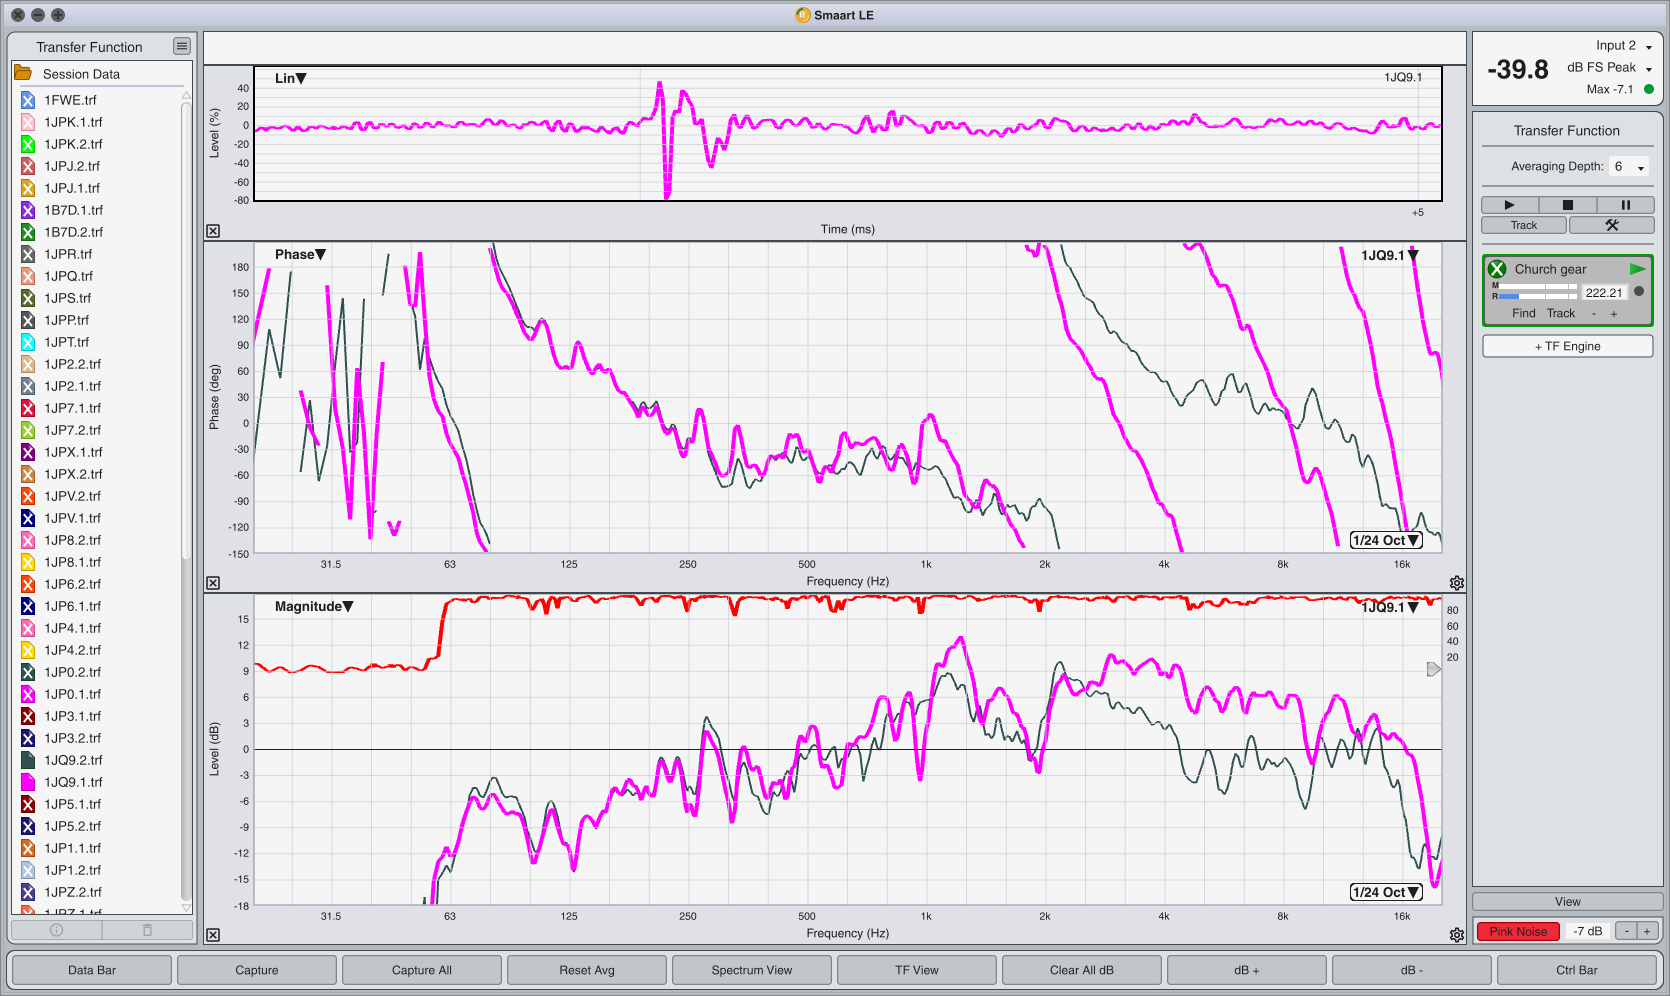Open Phase graph settings gear

click(x=1457, y=583)
